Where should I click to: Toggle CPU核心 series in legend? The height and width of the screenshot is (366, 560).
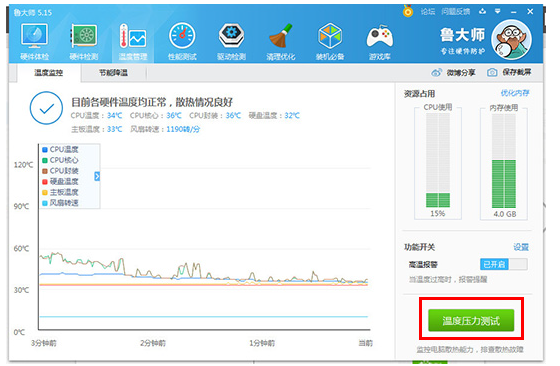point(60,160)
